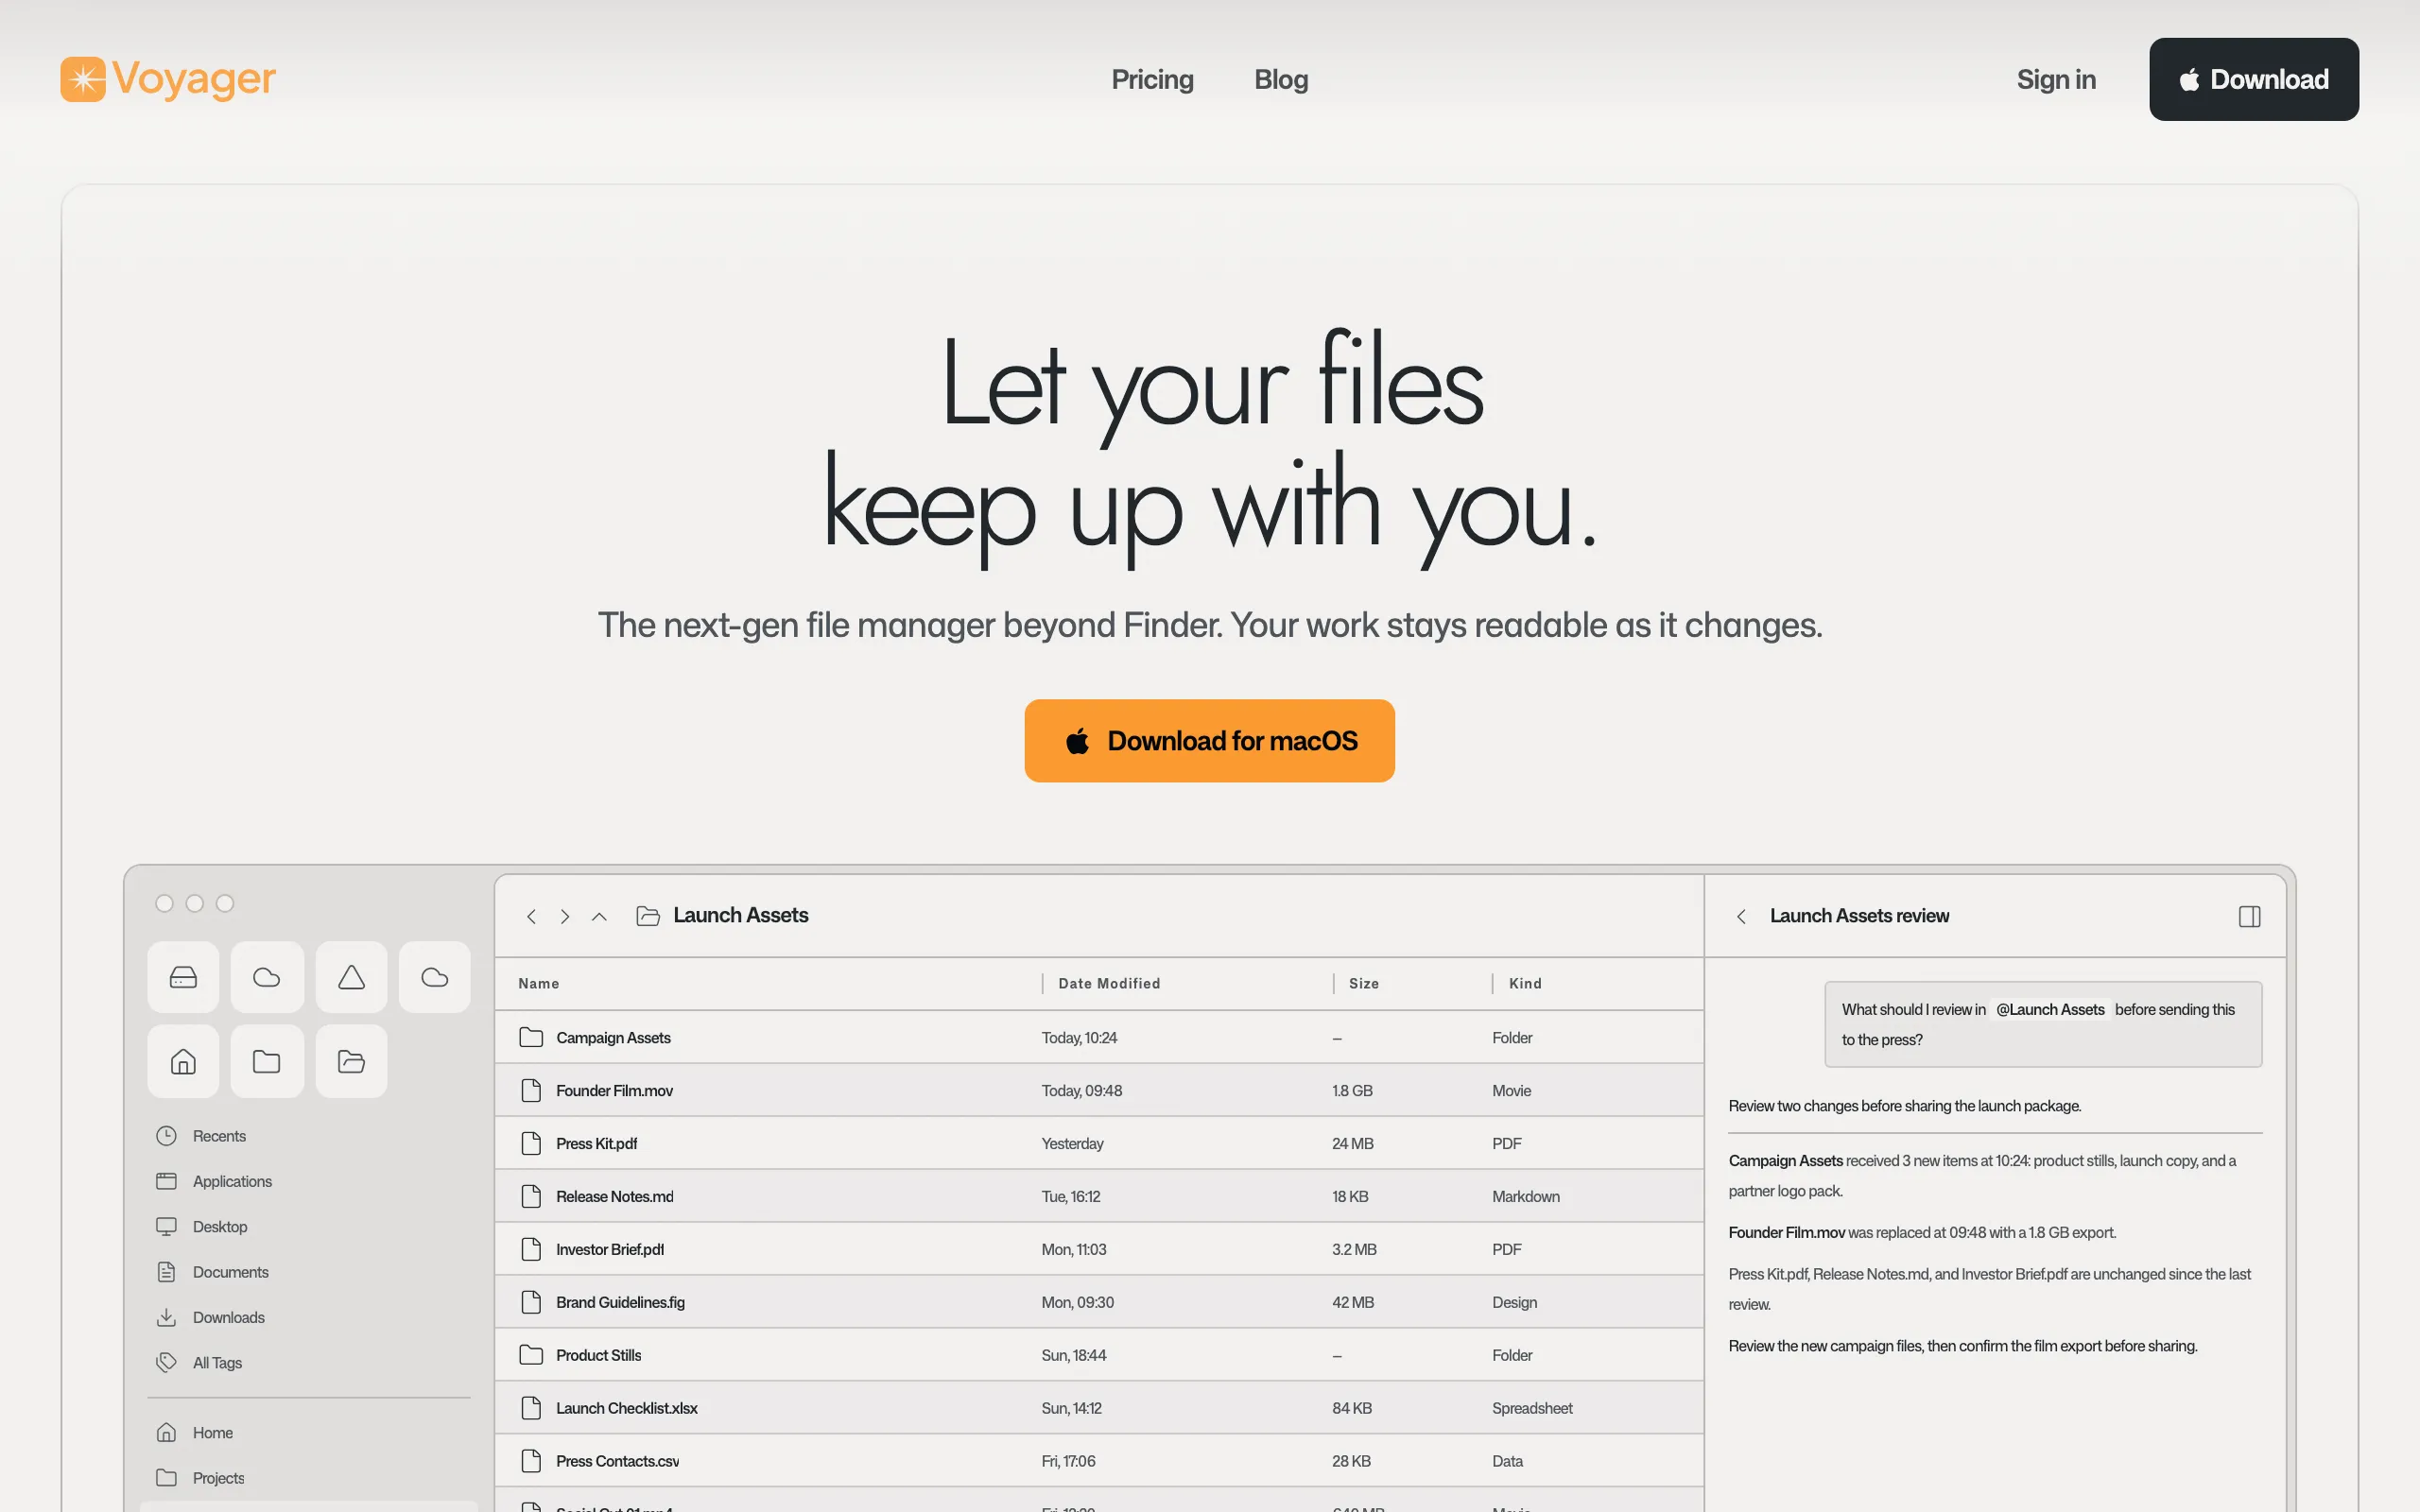Sort by the Size column header
This screenshot has height=1512, width=2420.
click(x=1363, y=984)
